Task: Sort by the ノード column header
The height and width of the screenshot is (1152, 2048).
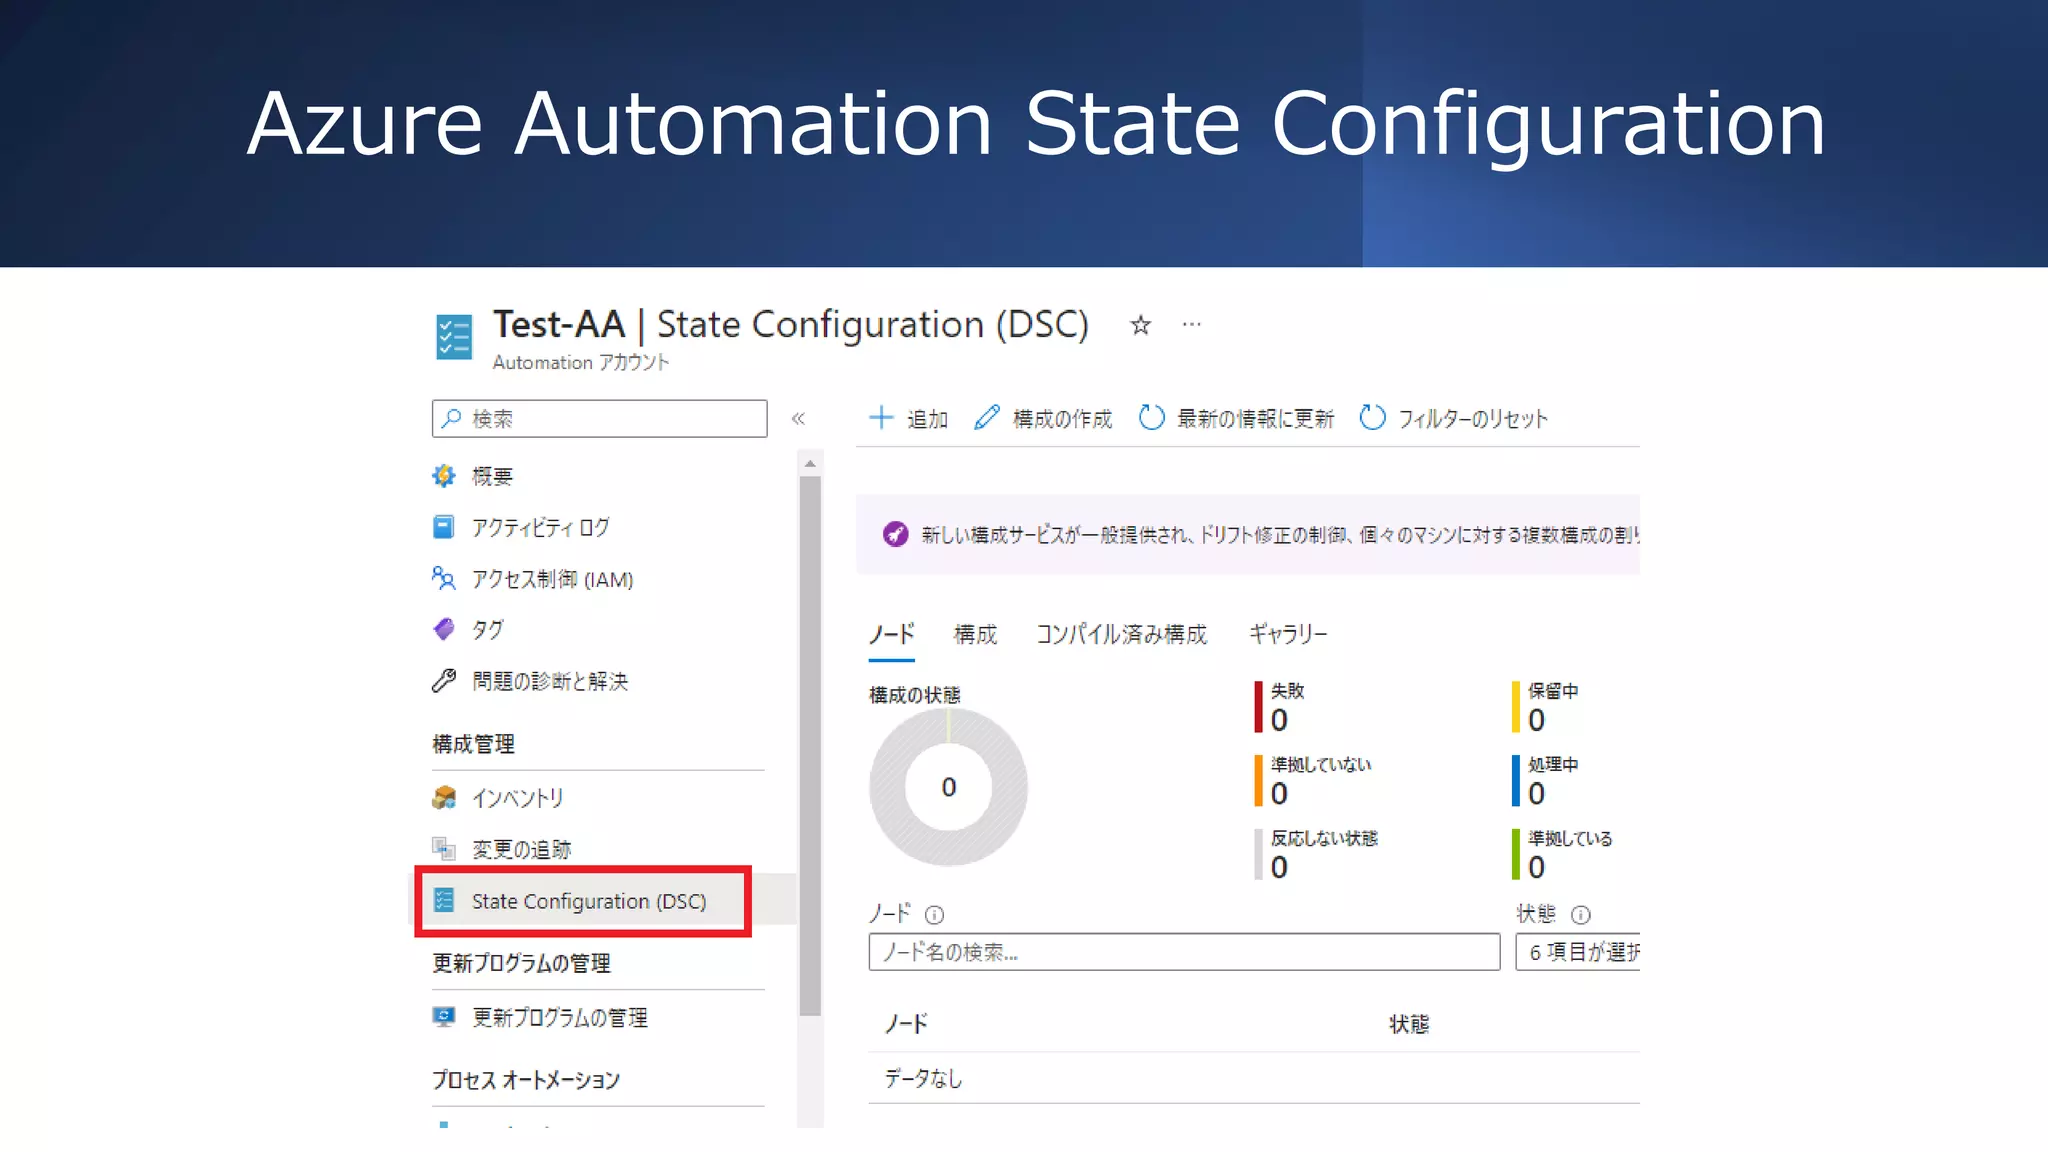Action: tap(906, 1023)
